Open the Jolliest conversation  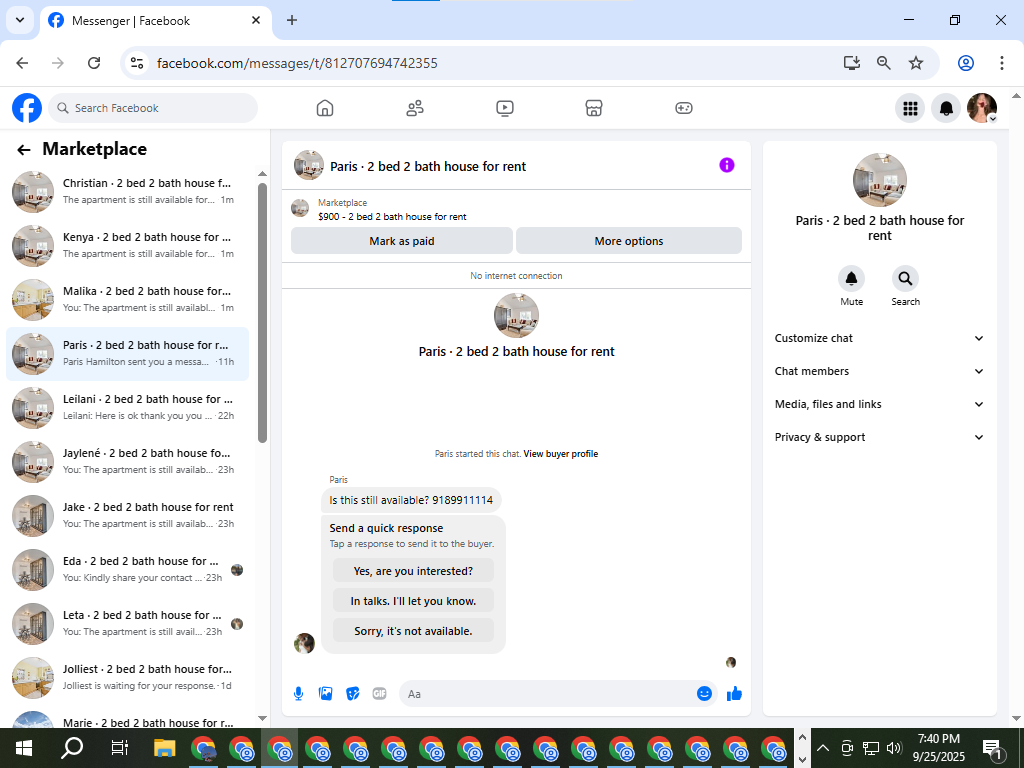point(127,678)
